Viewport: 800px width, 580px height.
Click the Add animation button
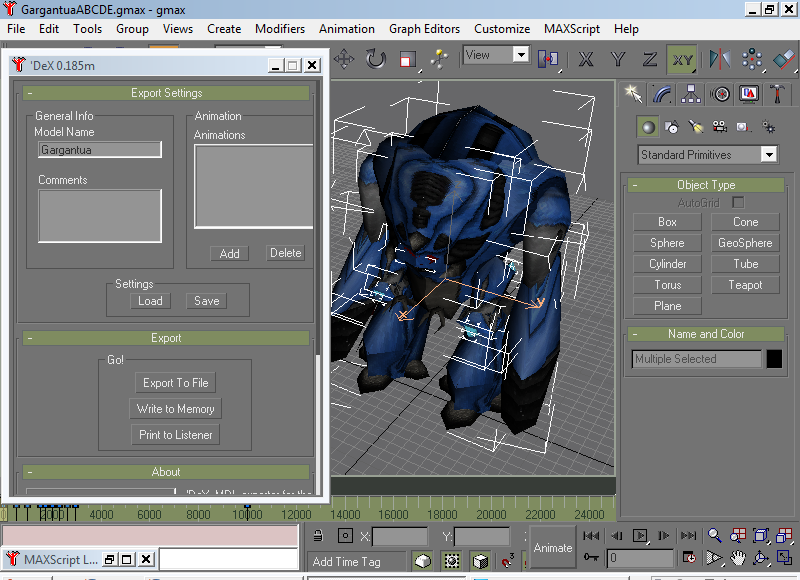pyautogui.click(x=230, y=254)
